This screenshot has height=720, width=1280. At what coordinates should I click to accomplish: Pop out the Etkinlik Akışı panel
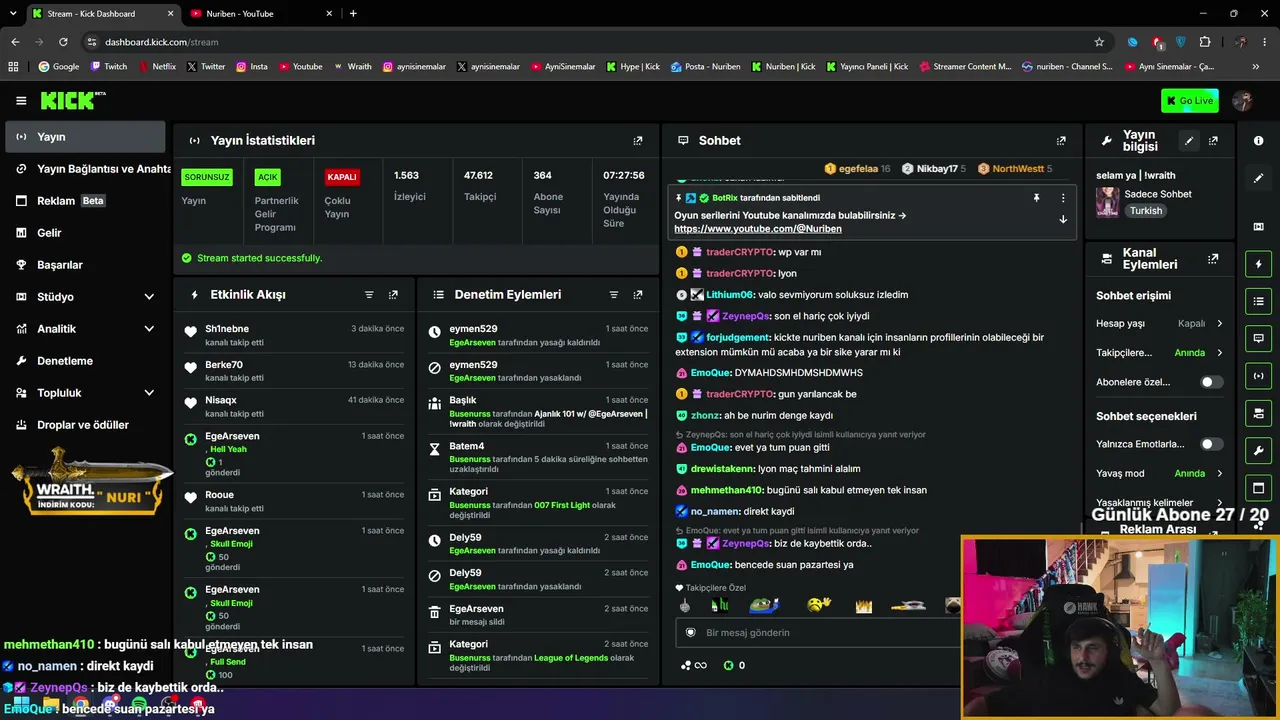pyautogui.click(x=393, y=295)
